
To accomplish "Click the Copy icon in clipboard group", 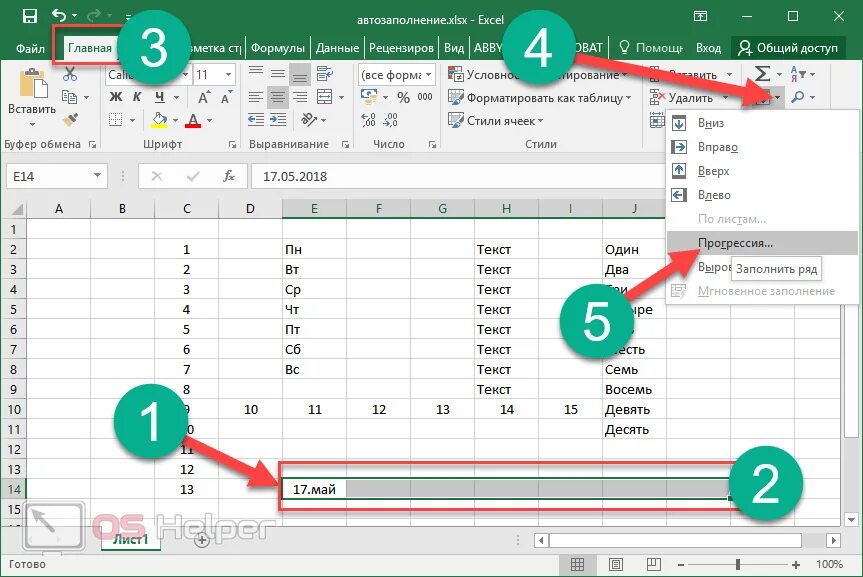I will [x=69, y=97].
